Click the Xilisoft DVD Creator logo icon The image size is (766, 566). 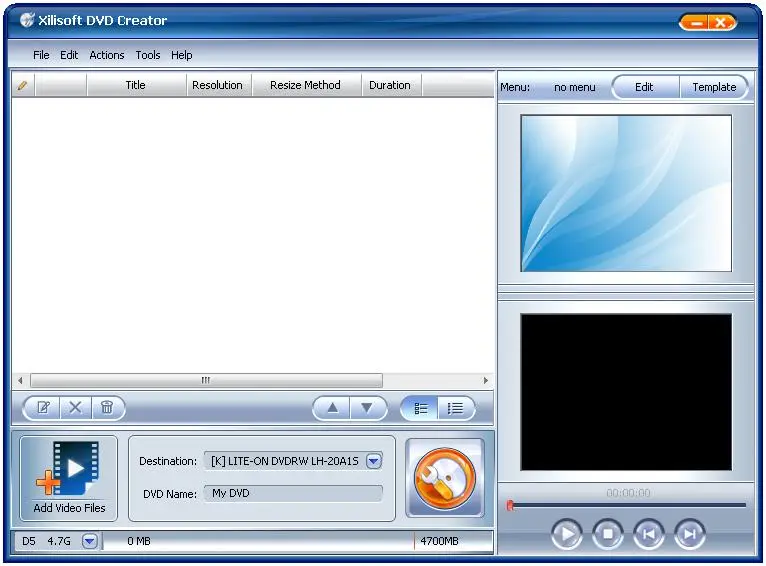click(27, 20)
